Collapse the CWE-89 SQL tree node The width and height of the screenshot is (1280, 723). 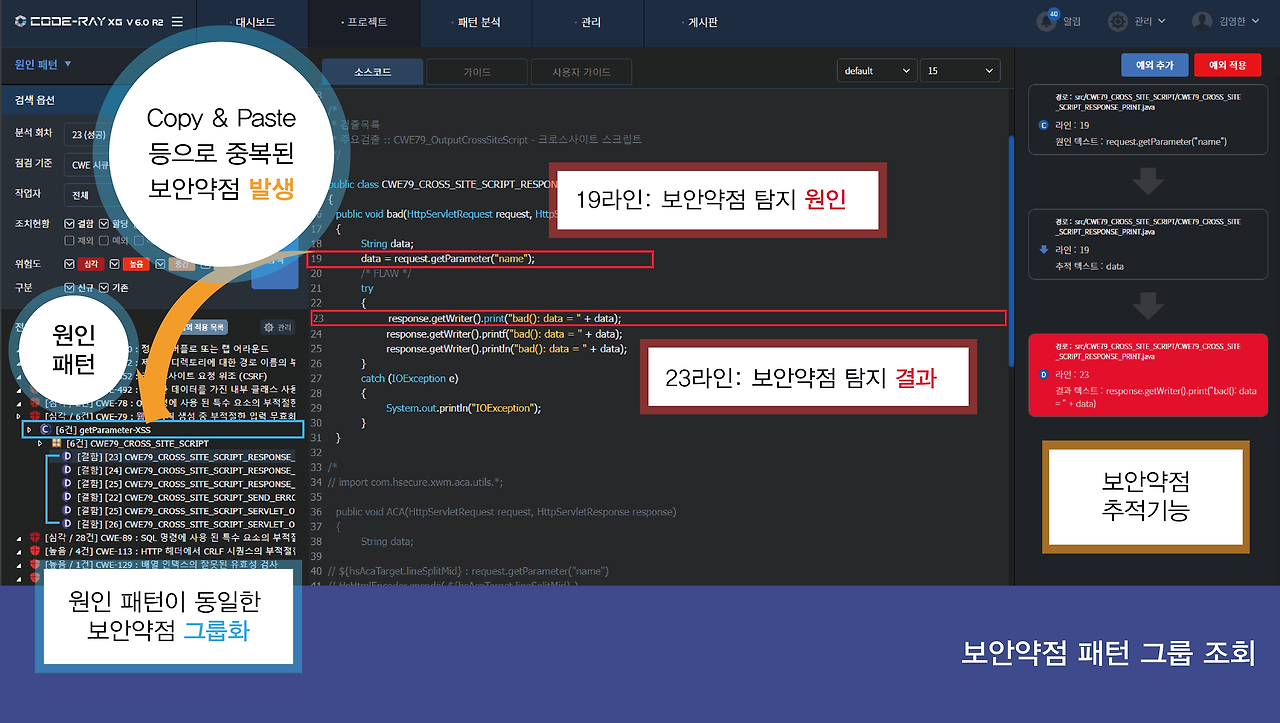[x=19, y=537]
